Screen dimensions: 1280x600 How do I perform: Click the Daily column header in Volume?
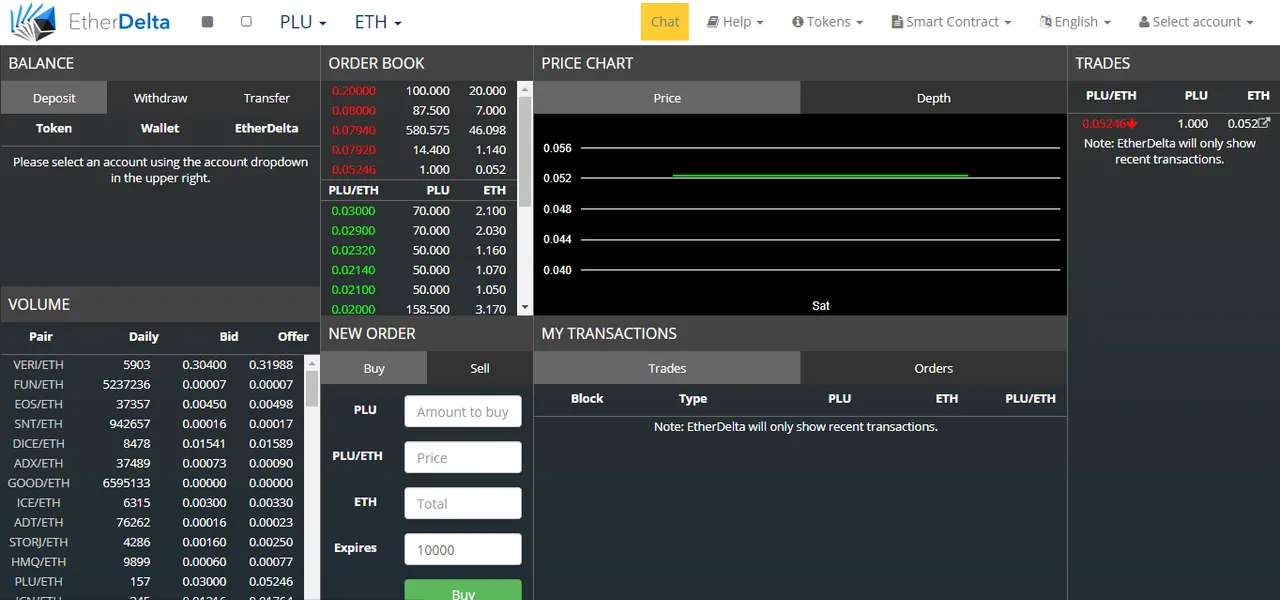point(144,337)
